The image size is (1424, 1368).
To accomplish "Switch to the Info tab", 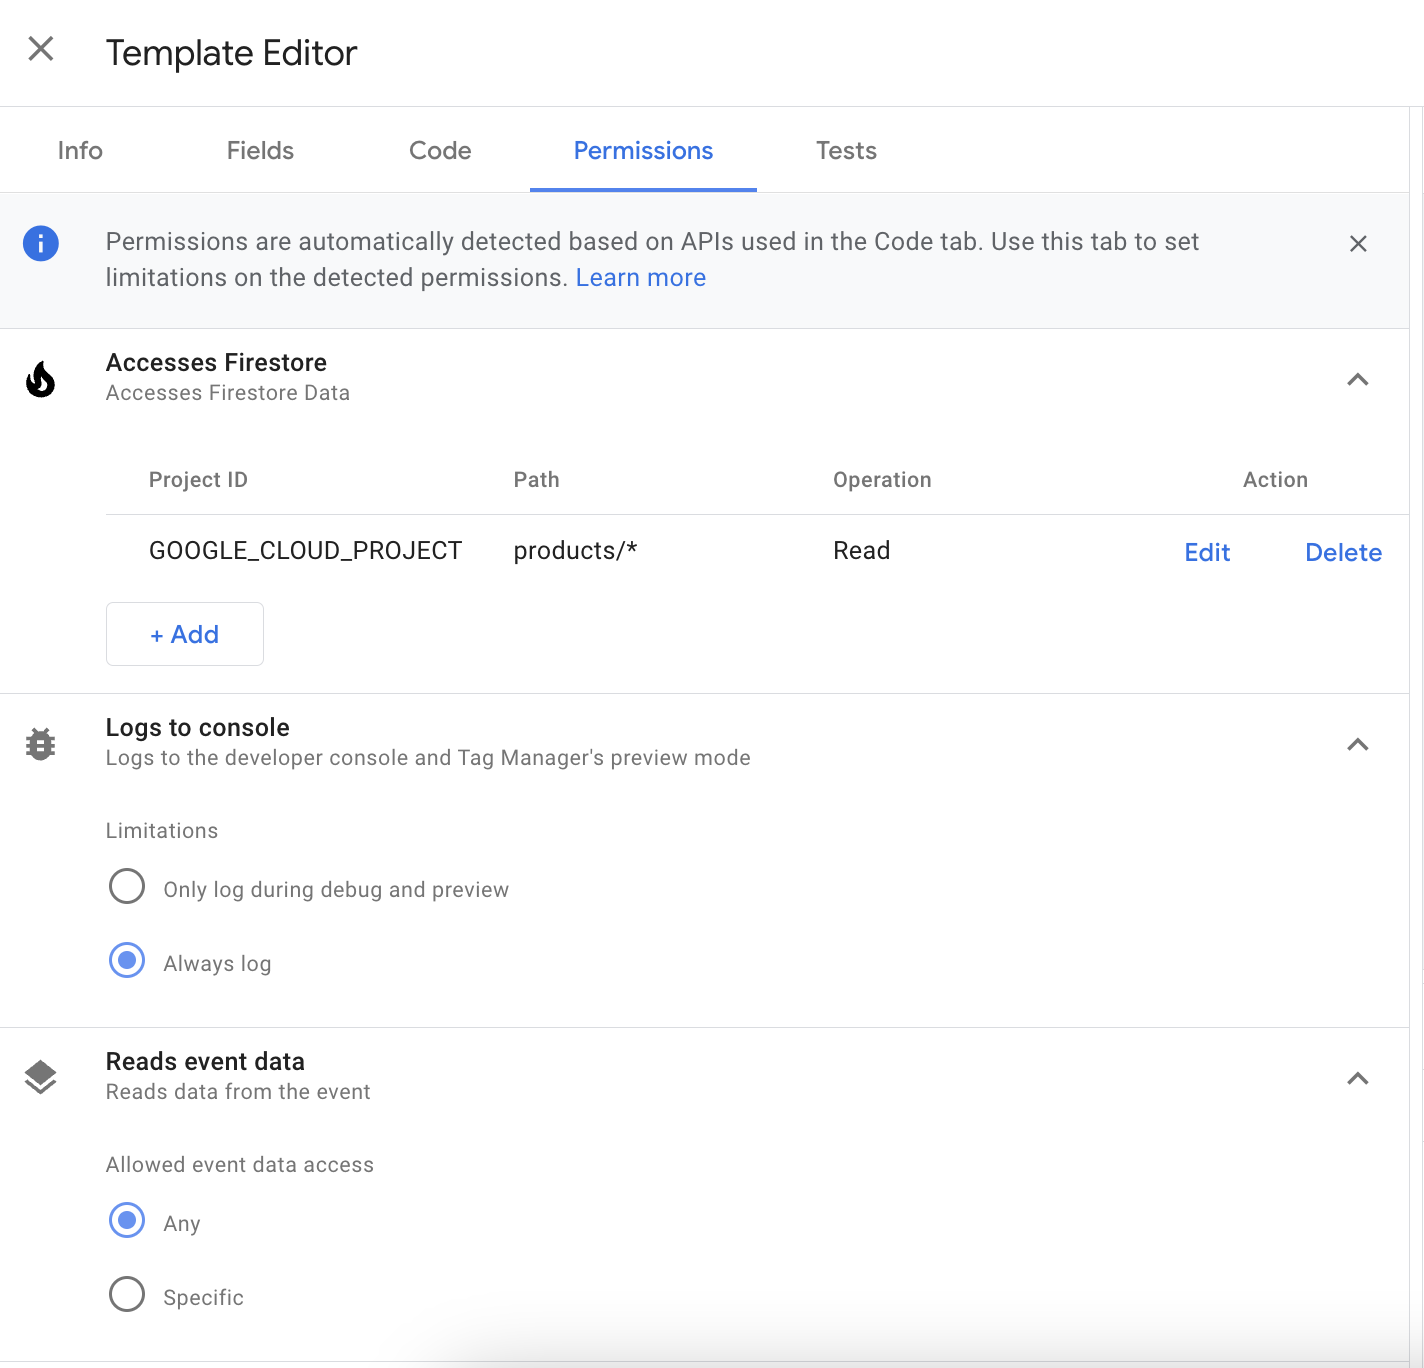I will point(80,150).
